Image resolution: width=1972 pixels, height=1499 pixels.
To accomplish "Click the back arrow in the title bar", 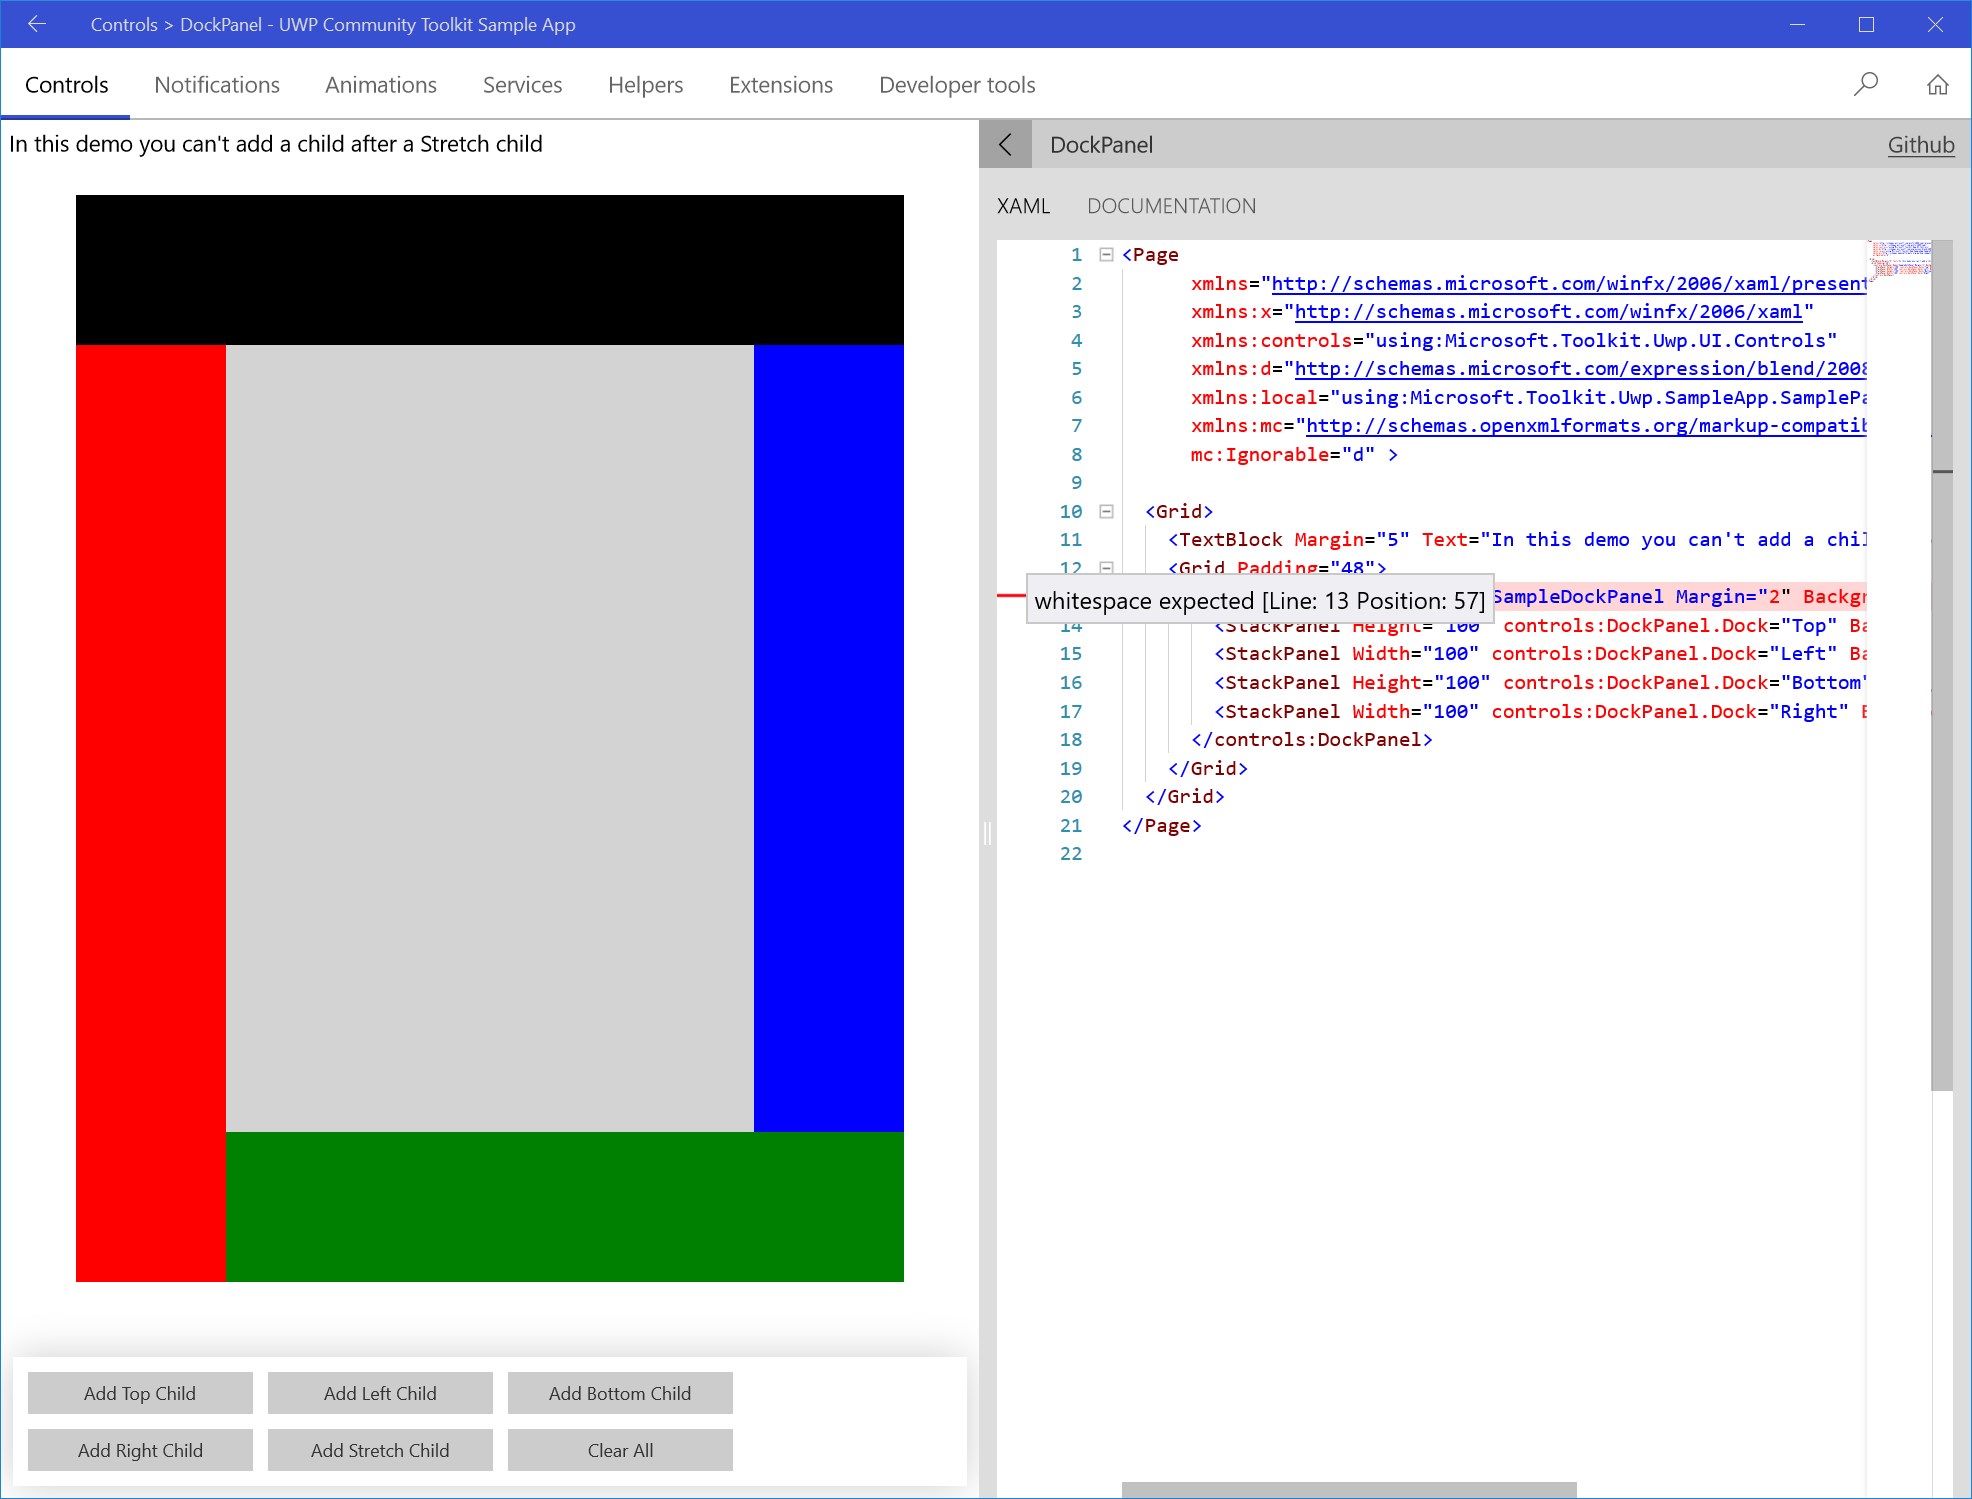I will (37, 24).
